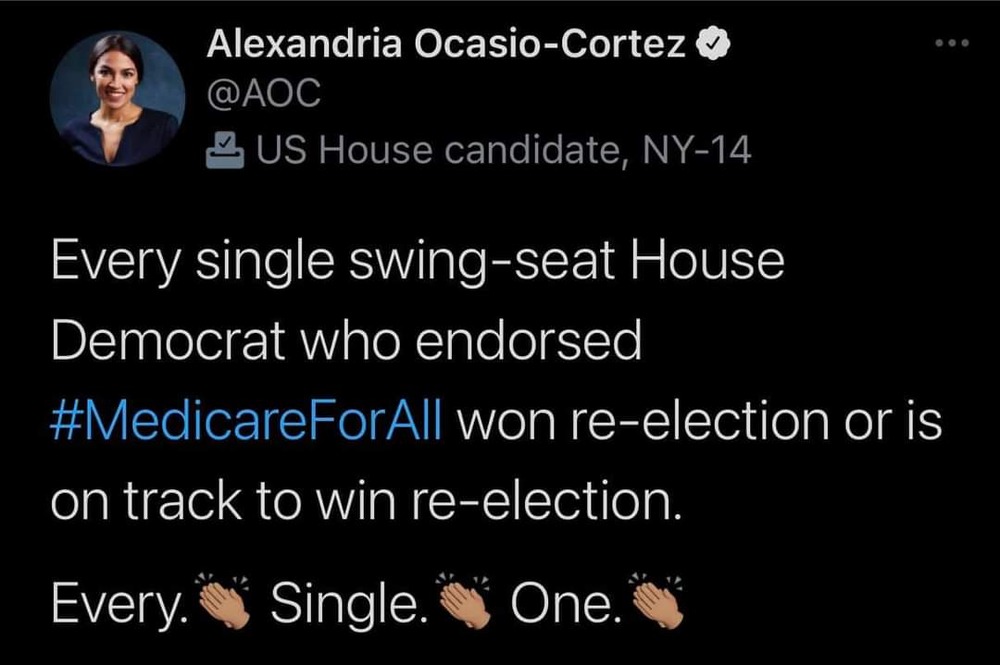Click "One." in the final line
The height and width of the screenshot is (665, 1000).
pos(562,602)
